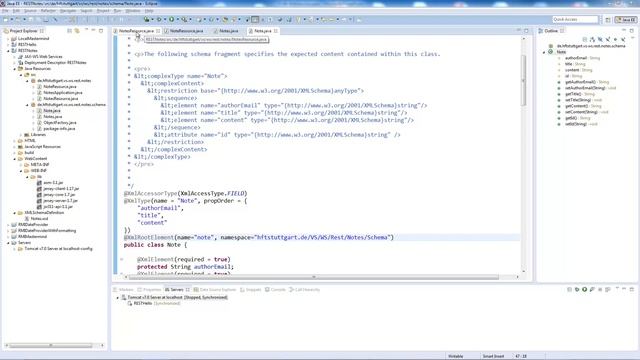Click the green Run button in toolbar
This screenshot has height=360, width=640.
point(171,19)
